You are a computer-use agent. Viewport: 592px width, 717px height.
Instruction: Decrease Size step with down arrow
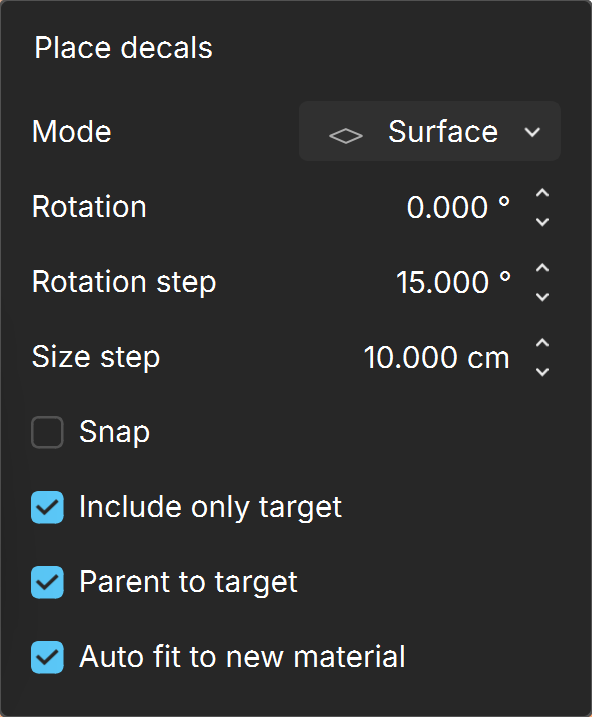542,372
